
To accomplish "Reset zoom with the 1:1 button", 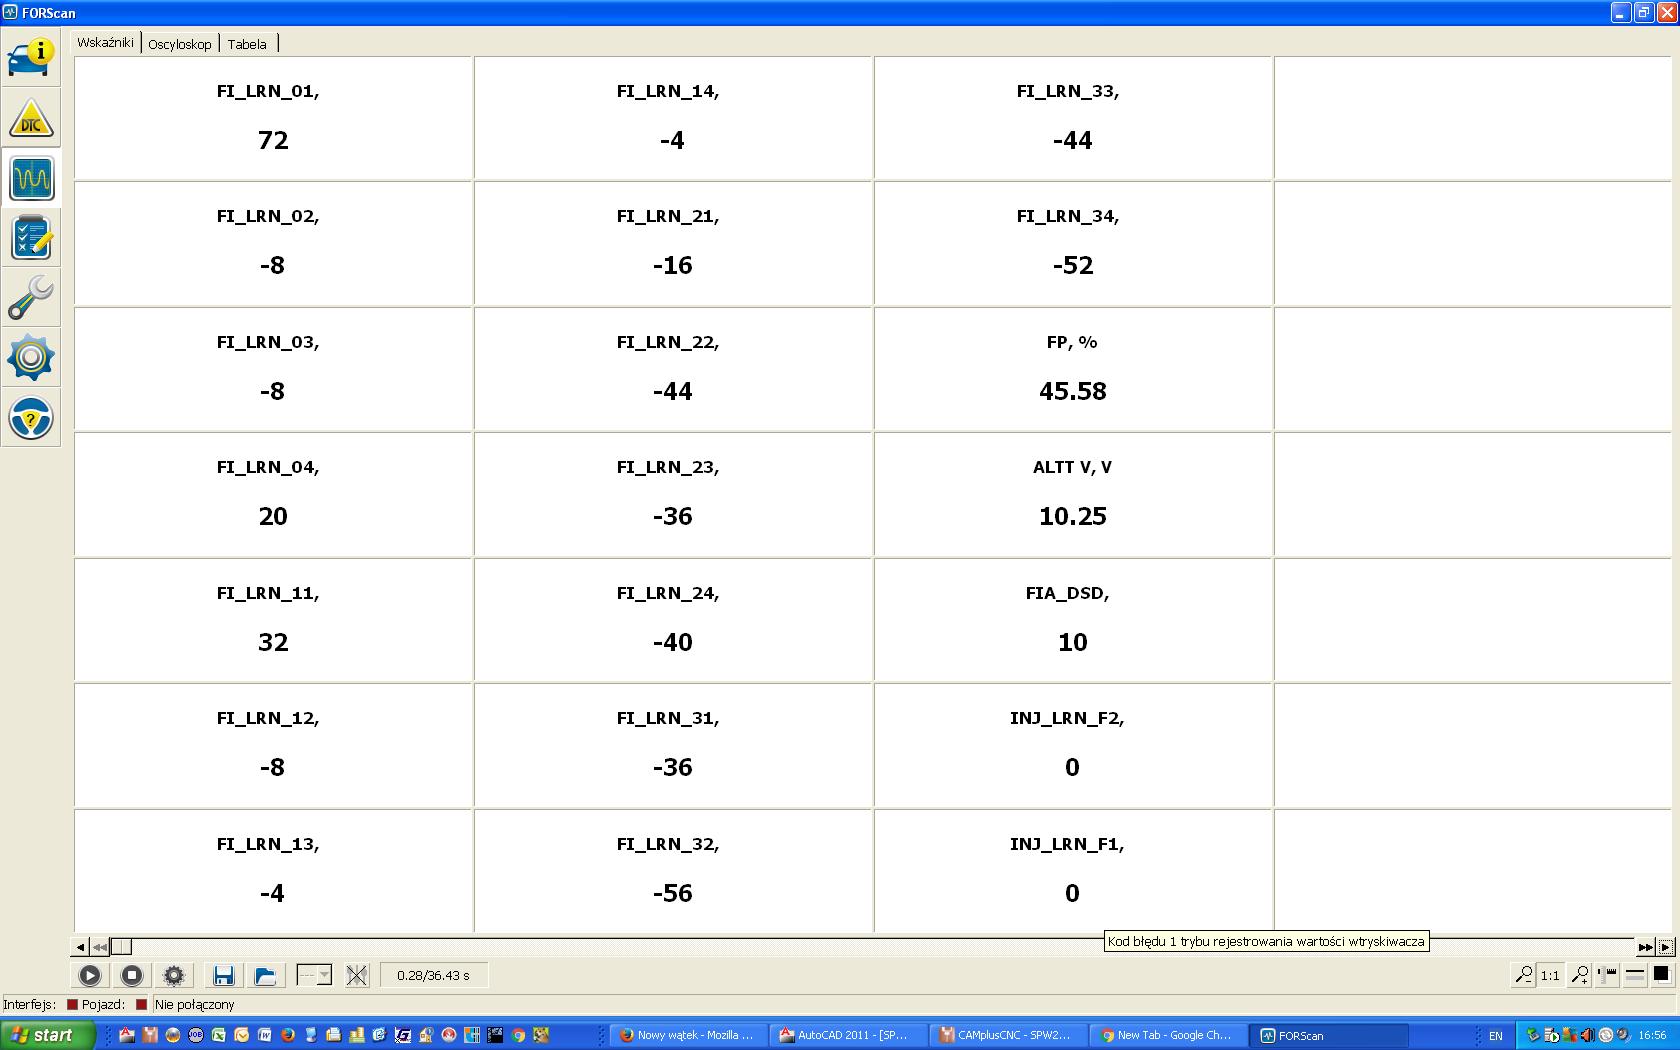I will click(1550, 975).
